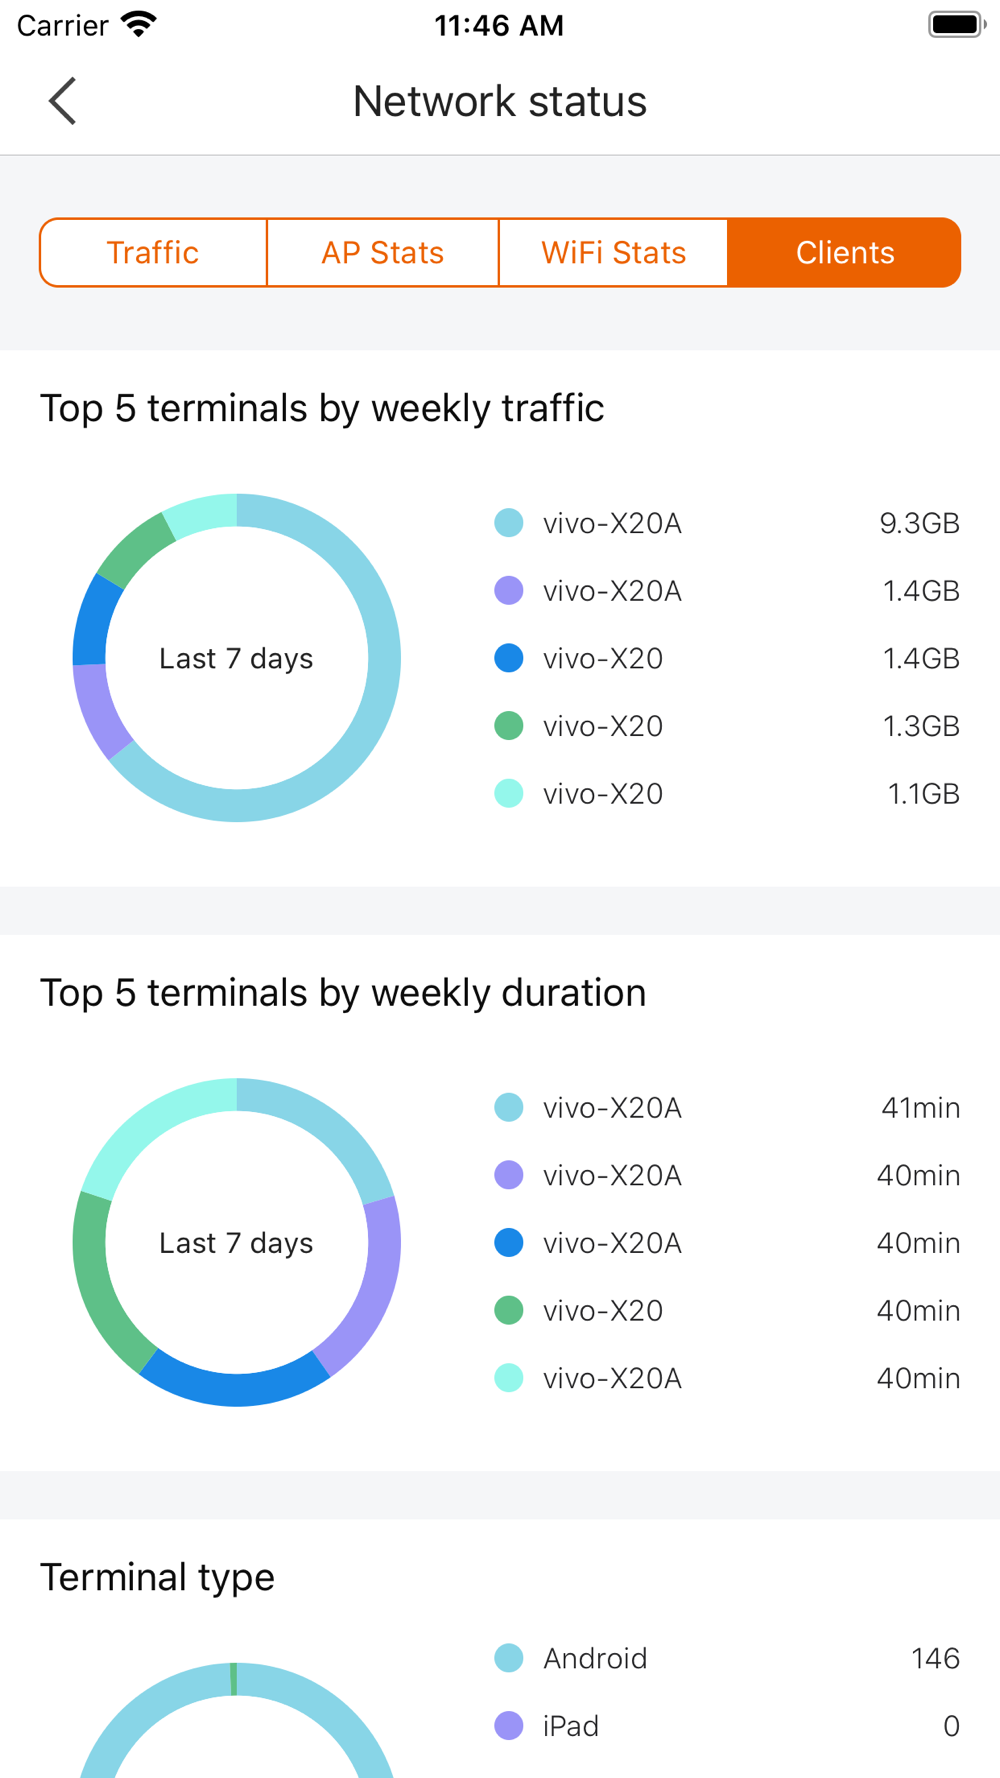
Task: Tap the battery icon in status bar
Action: [x=957, y=24]
